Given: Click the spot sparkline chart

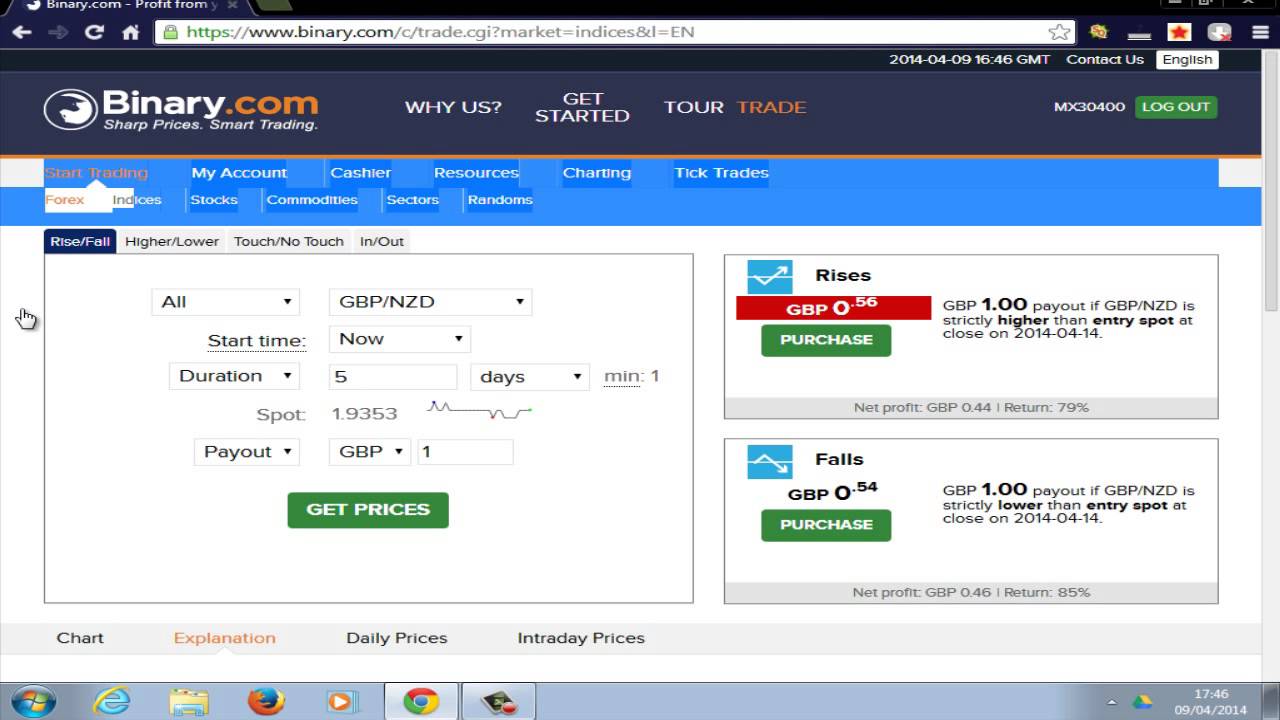Looking at the screenshot, I should tap(479, 409).
